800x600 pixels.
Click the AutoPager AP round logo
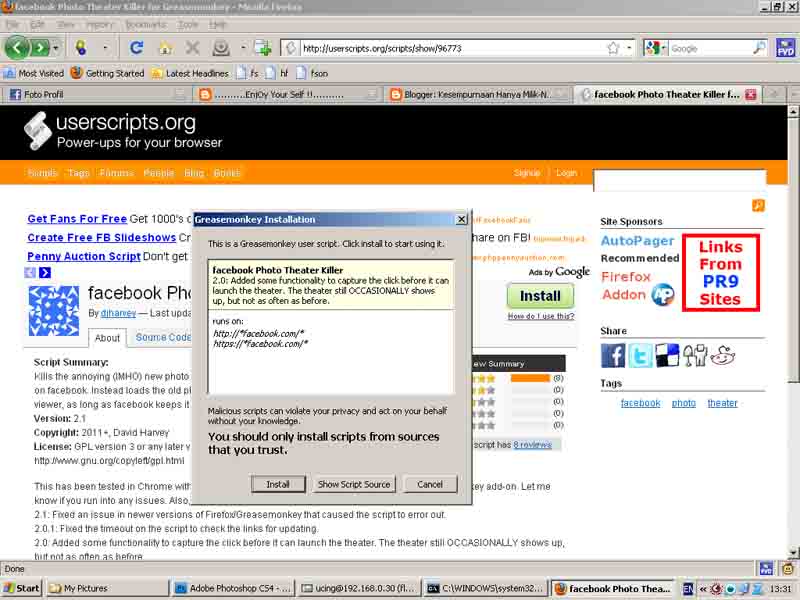tap(663, 294)
